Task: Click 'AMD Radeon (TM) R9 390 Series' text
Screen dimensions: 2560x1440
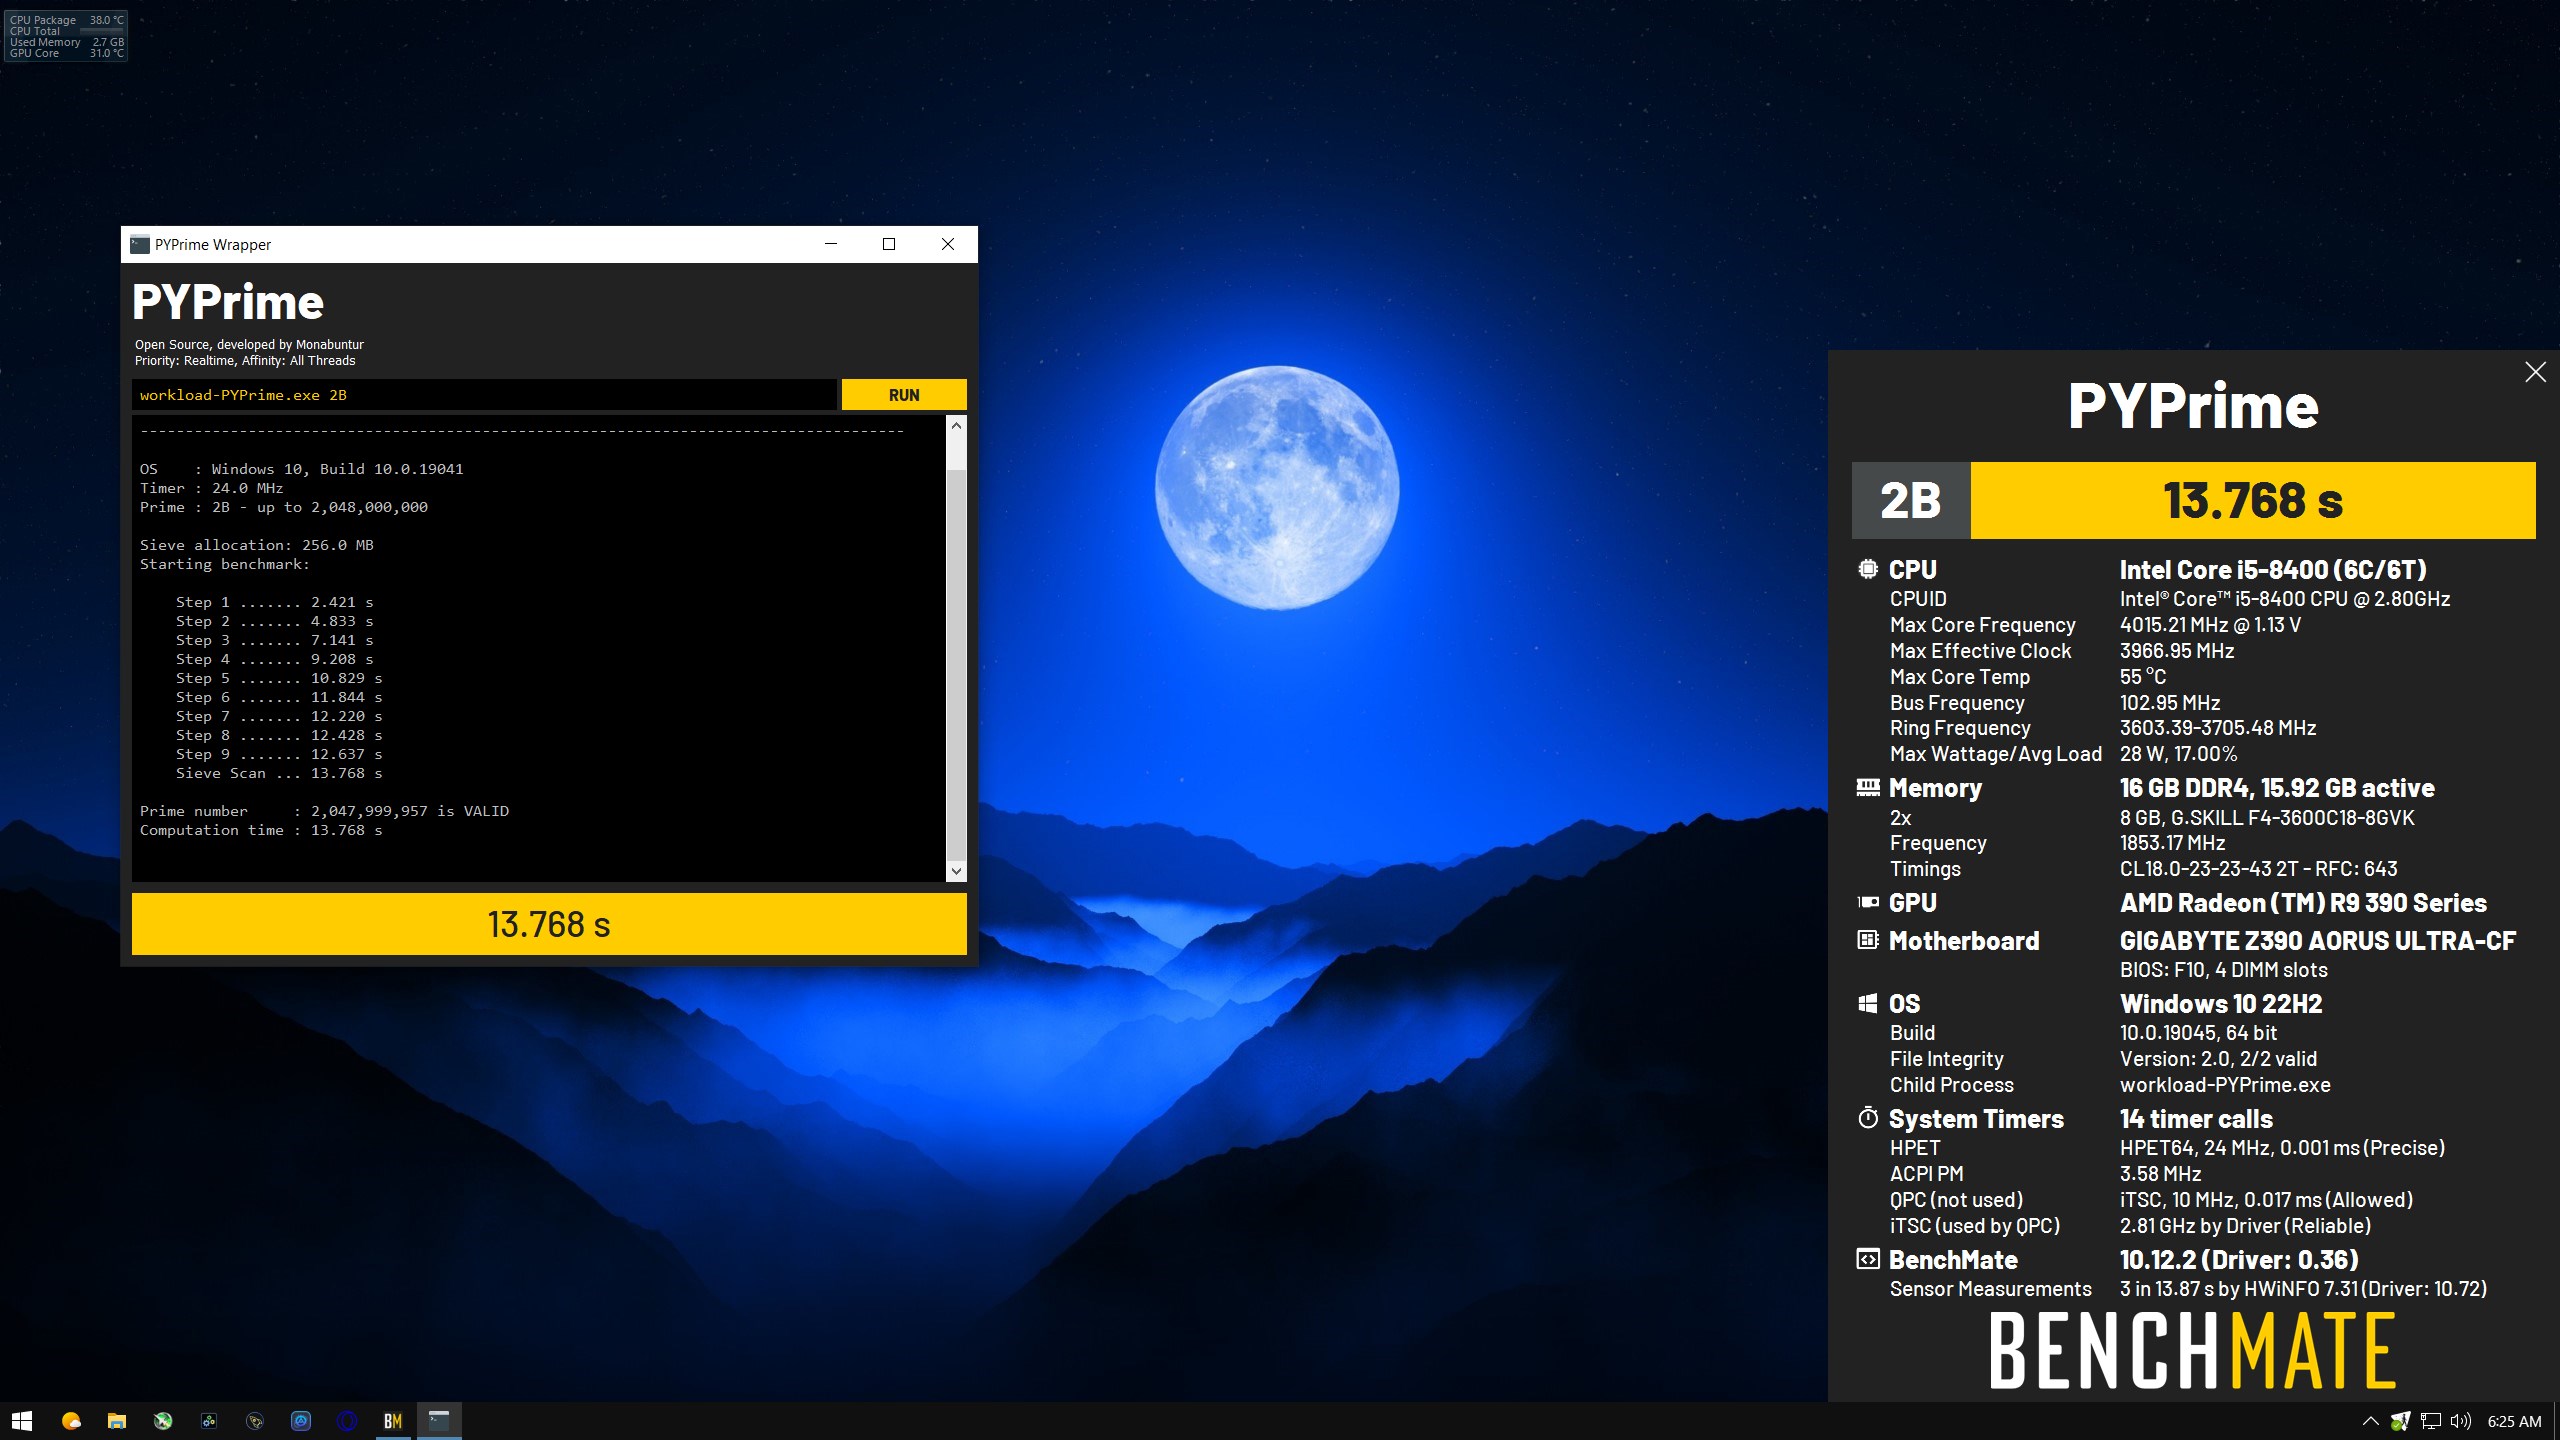Action: pos(2303,903)
